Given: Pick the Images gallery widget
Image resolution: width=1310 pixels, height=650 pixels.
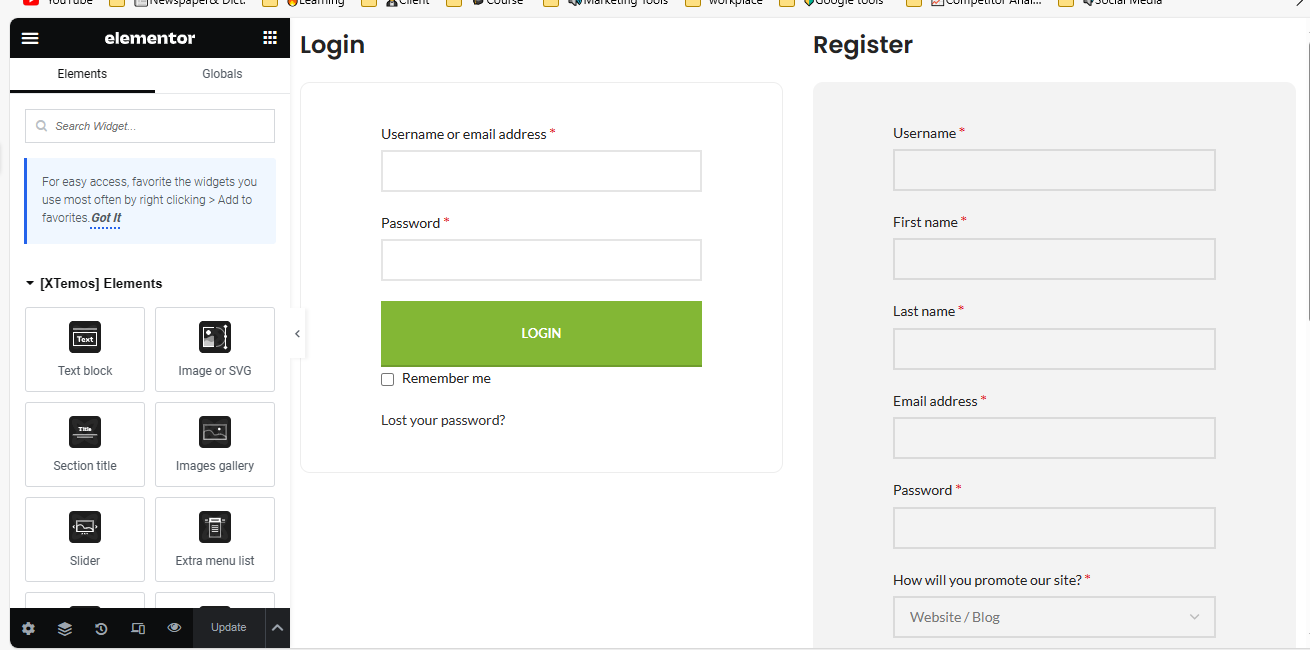Looking at the screenshot, I should click(215, 444).
